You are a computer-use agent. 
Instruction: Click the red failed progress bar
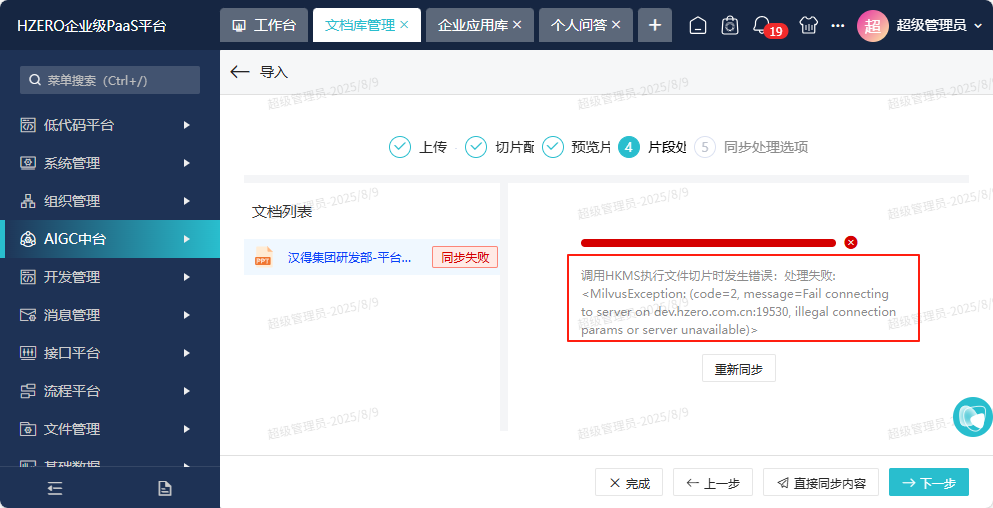click(708, 242)
